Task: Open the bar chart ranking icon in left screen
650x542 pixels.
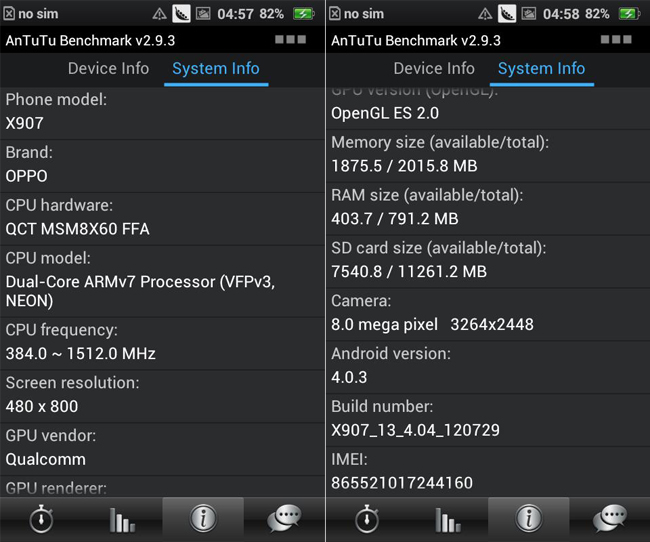Action: point(122,520)
